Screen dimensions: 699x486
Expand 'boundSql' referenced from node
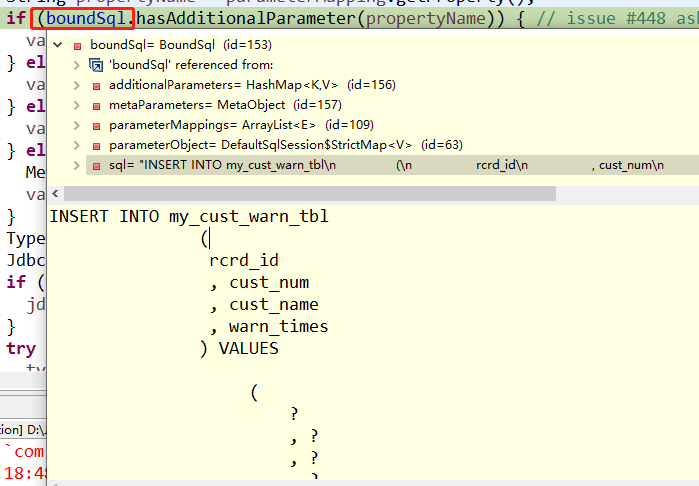pyautogui.click(x=77, y=65)
